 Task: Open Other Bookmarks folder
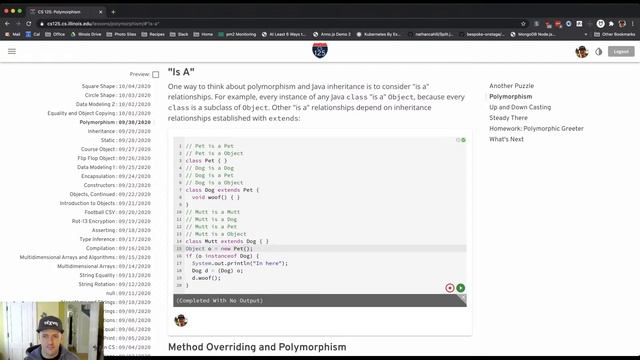614,34
